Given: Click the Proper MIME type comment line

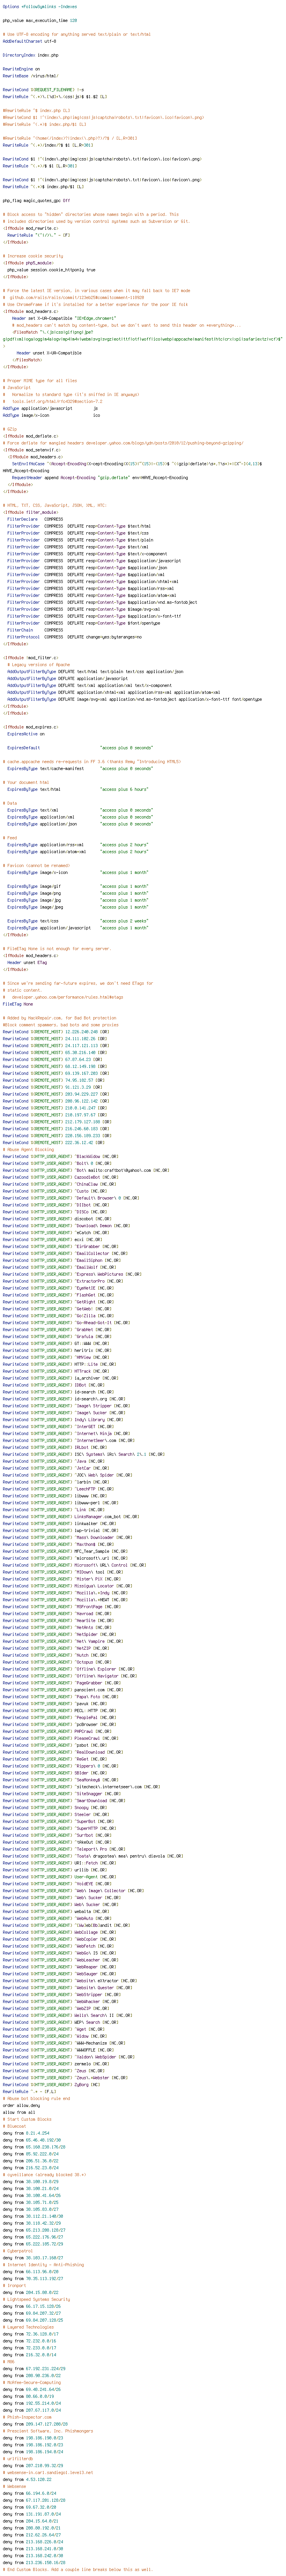Looking at the screenshot, I should [x=40, y=380].
